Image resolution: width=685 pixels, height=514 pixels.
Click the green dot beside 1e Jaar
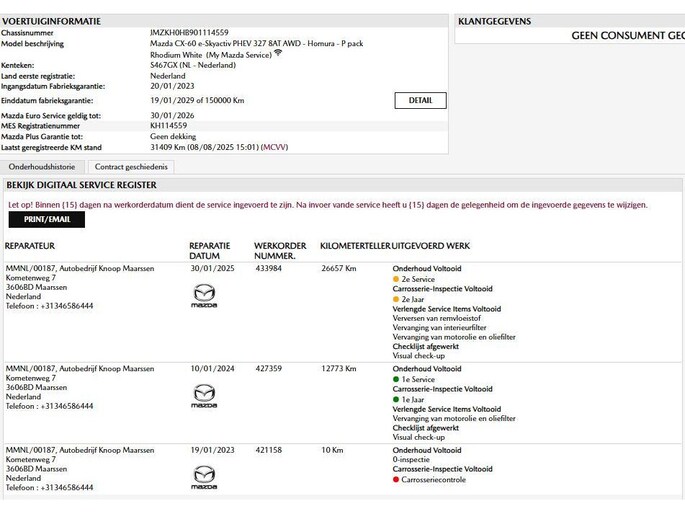point(396,400)
